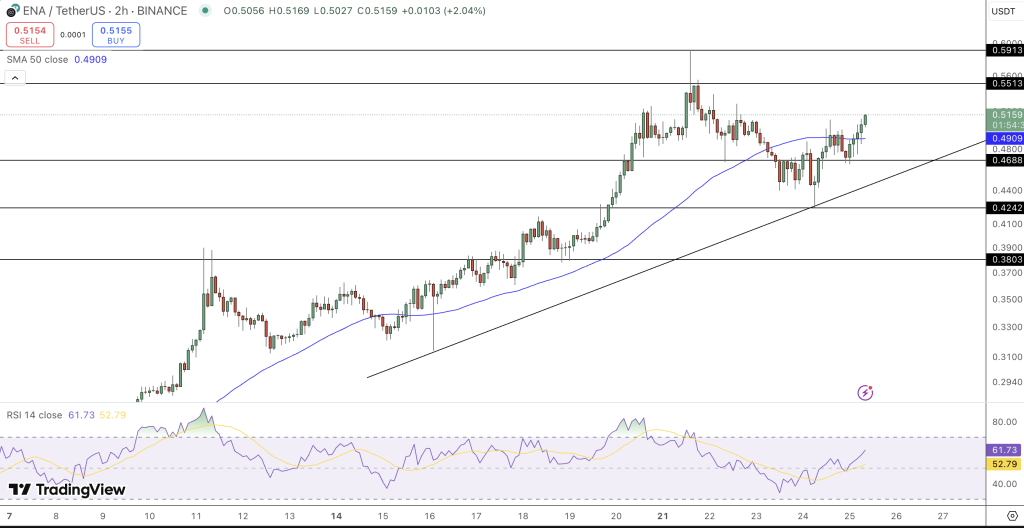Open the USDT currency selector
Screen dimensions: 1024x528
(x=1002, y=11)
